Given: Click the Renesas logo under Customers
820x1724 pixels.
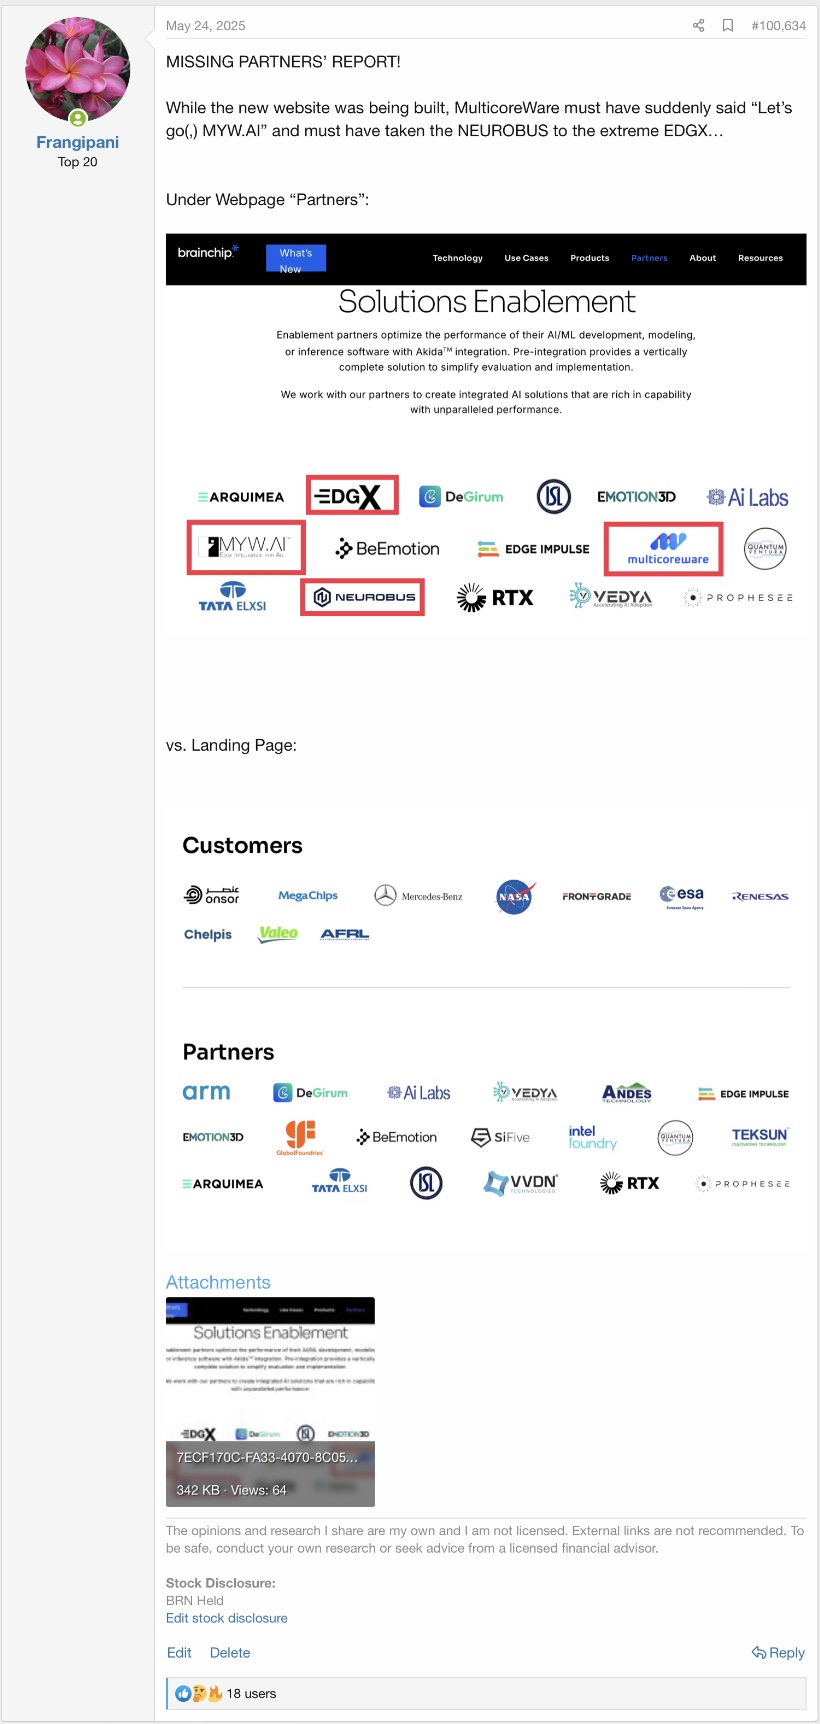Looking at the screenshot, I should (760, 896).
